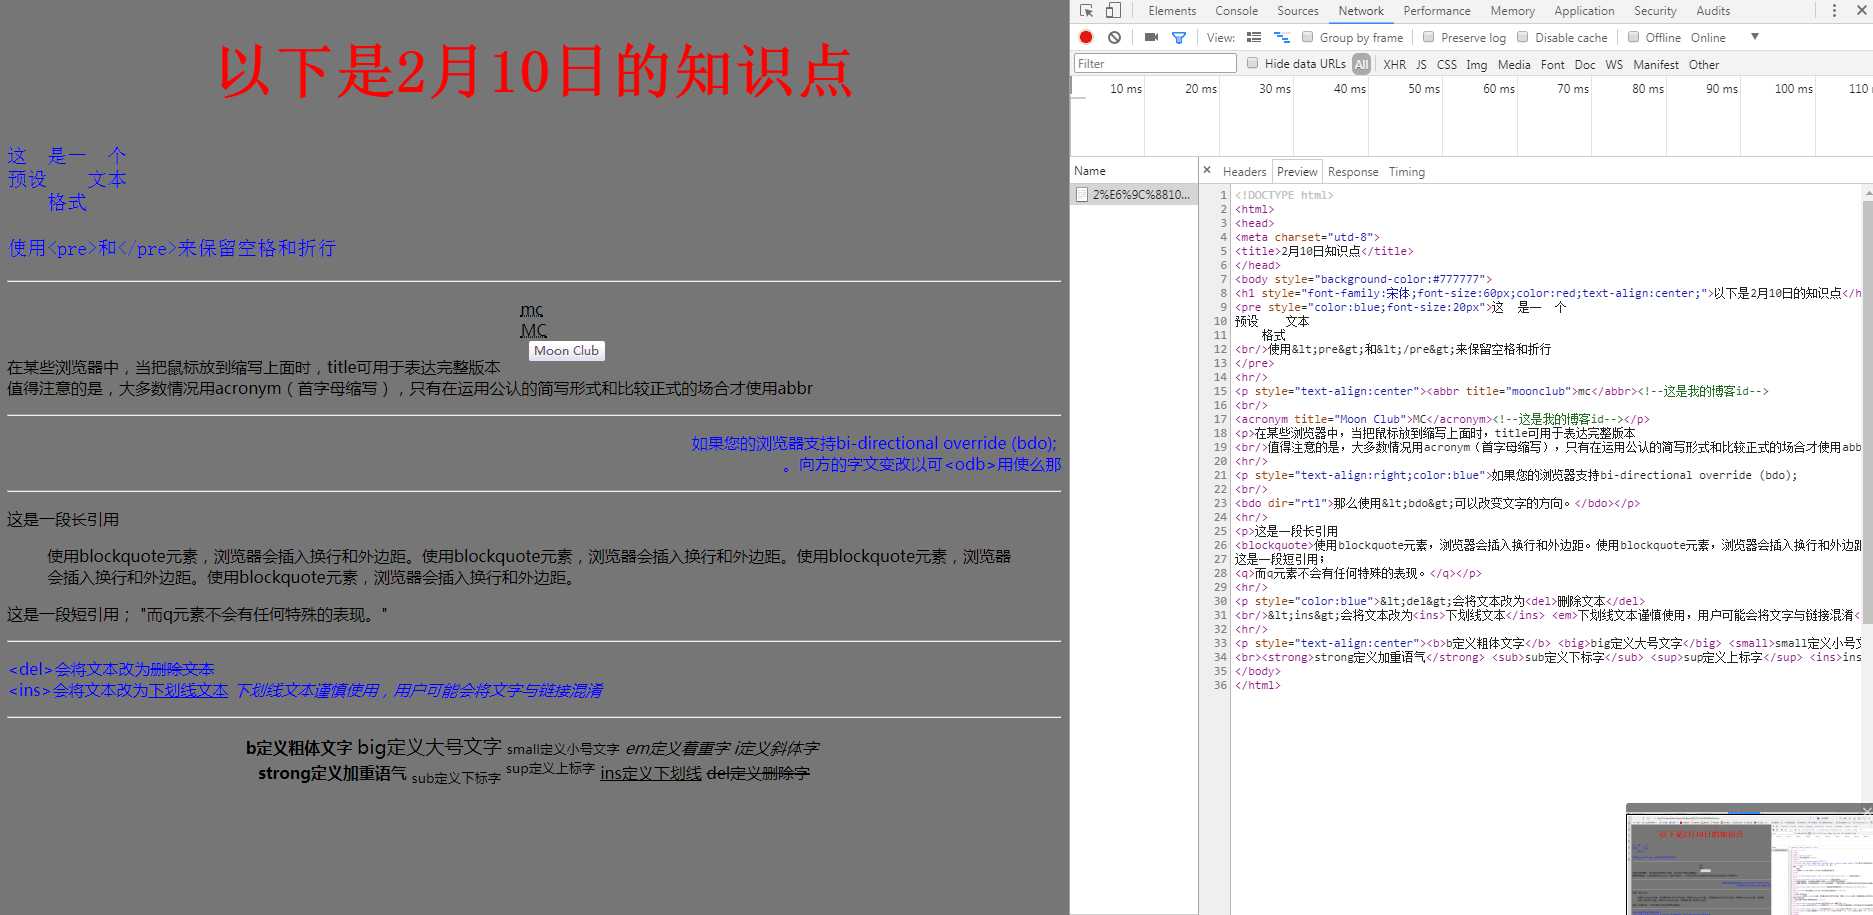This screenshot has height=915, width=1873.
Task: Toggle the waterfall overview view icon
Action: pos(1282,37)
